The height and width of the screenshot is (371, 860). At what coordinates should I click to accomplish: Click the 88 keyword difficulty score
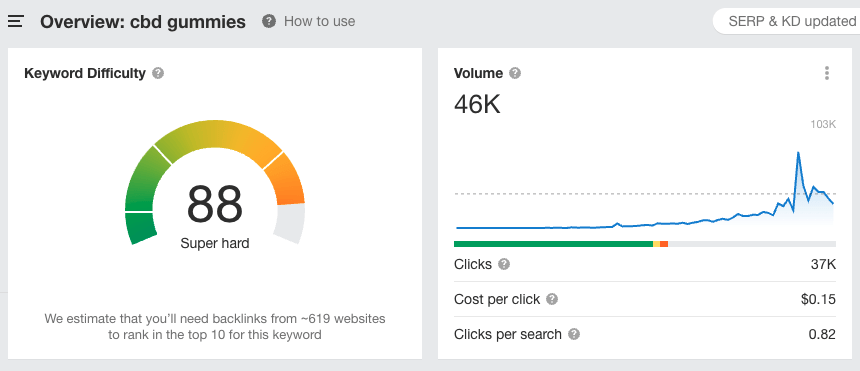[214, 204]
